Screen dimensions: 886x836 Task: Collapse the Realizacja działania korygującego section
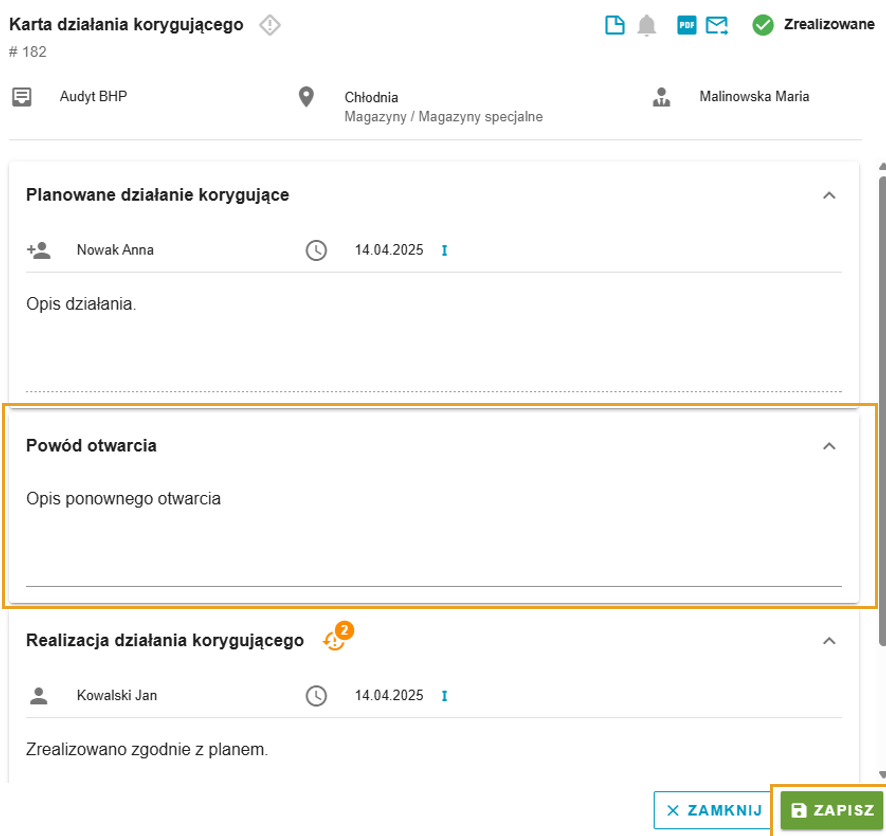coord(829,641)
